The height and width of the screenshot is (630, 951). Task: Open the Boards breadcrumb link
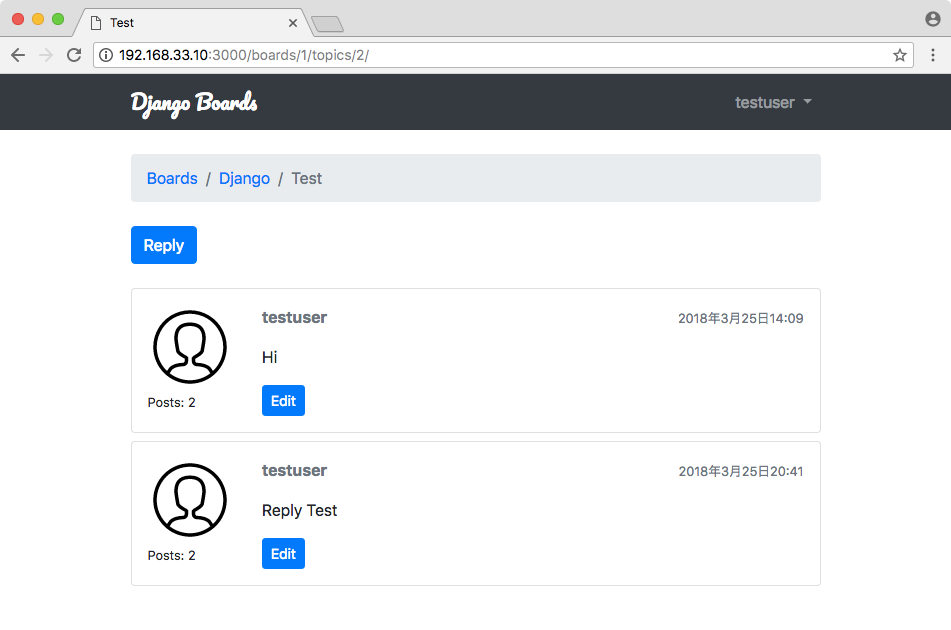172,178
